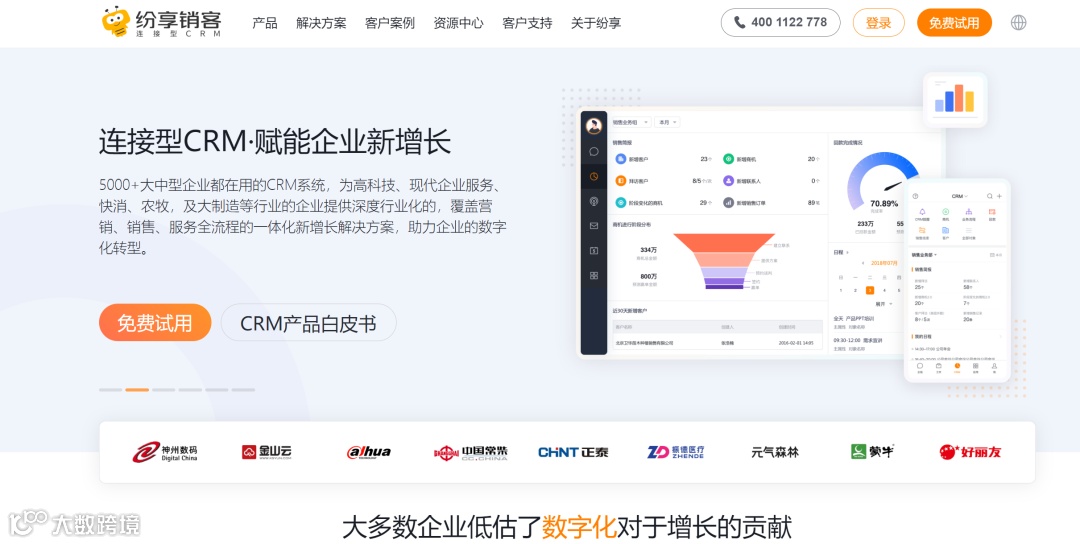This screenshot has height=544, width=1080.
Task: Open the 解决方案 menu
Action: 321,23
